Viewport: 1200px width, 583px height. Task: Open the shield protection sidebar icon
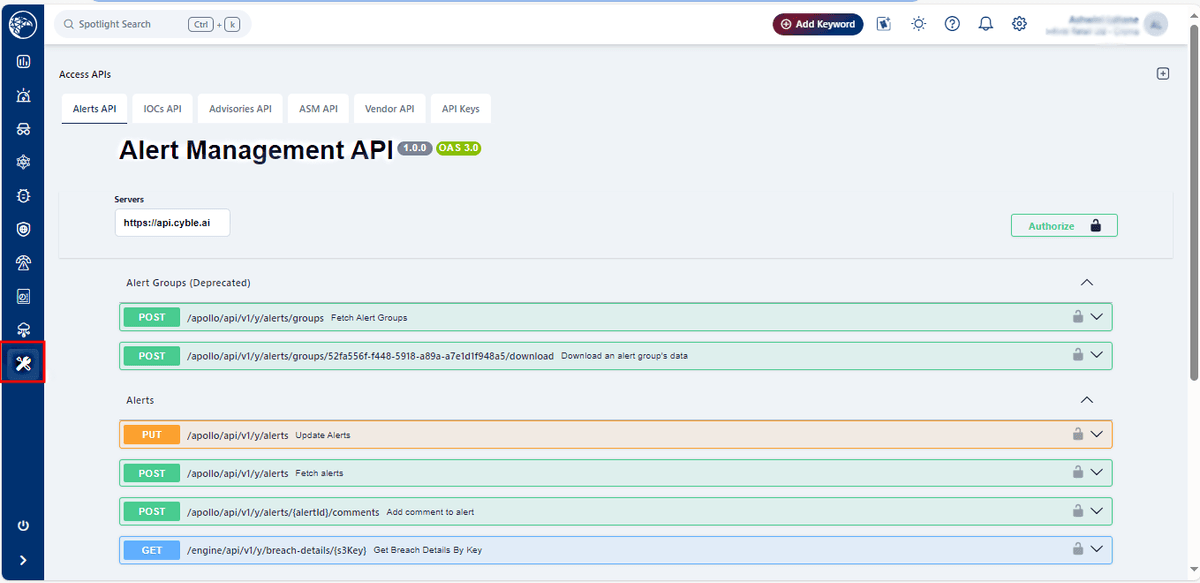pyautogui.click(x=23, y=229)
